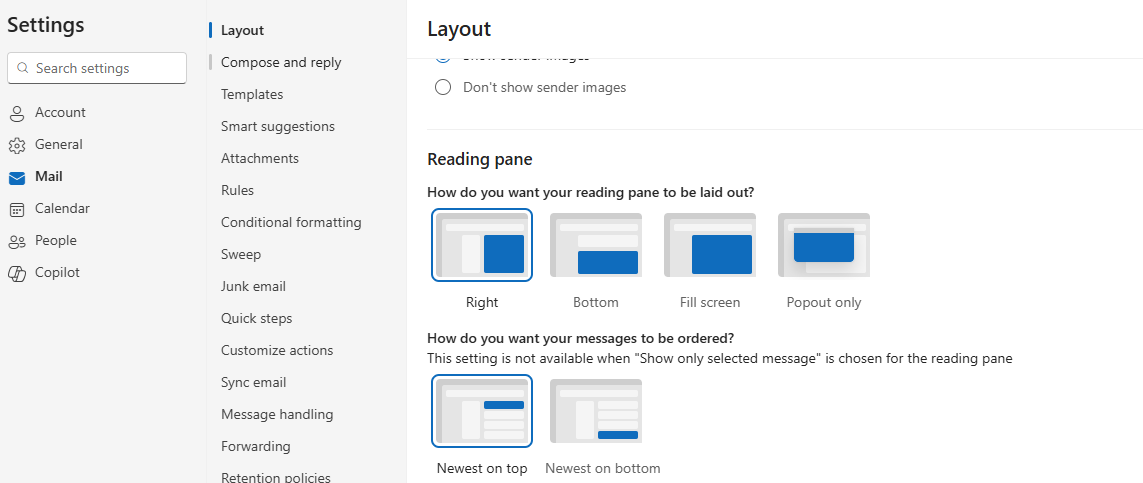Click the People icon in sidebar
The image size is (1143, 483).
point(17,241)
